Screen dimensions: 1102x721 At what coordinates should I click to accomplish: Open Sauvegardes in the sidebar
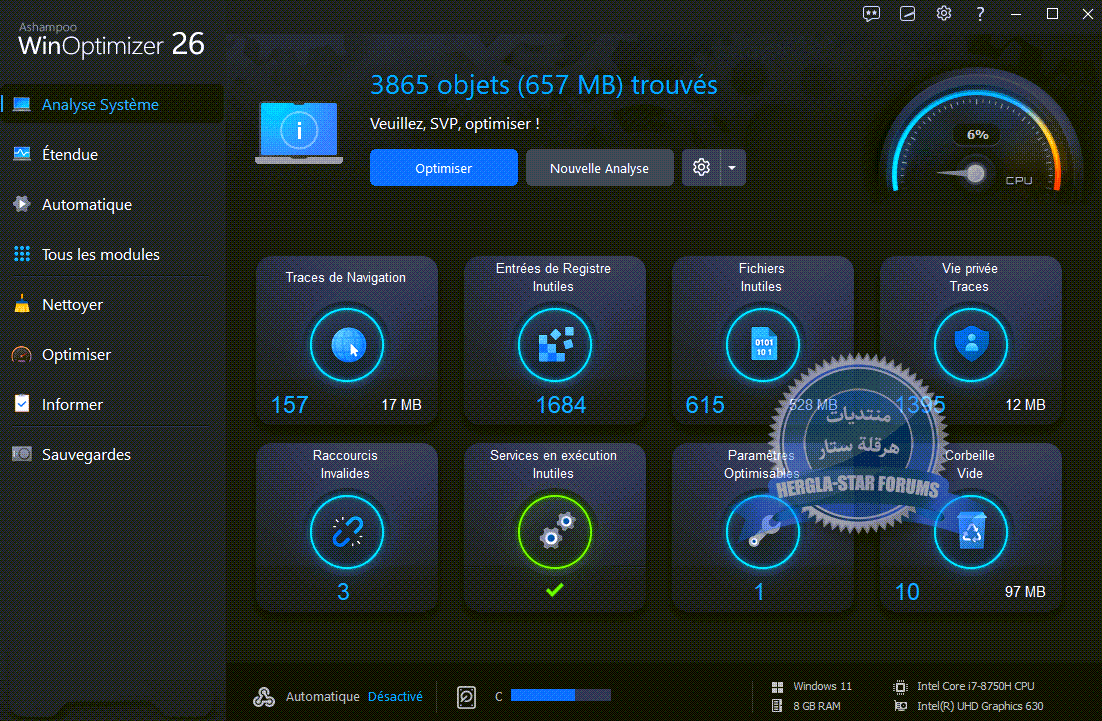(x=112, y=454)
